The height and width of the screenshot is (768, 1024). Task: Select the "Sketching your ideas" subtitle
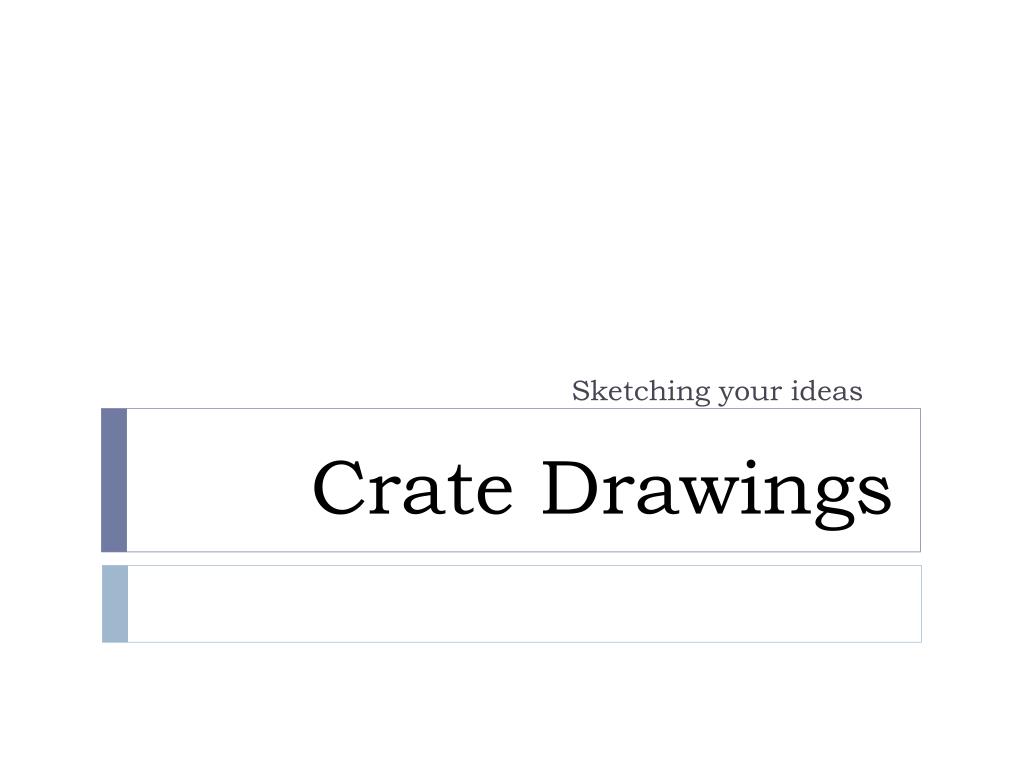pos(717,391)
